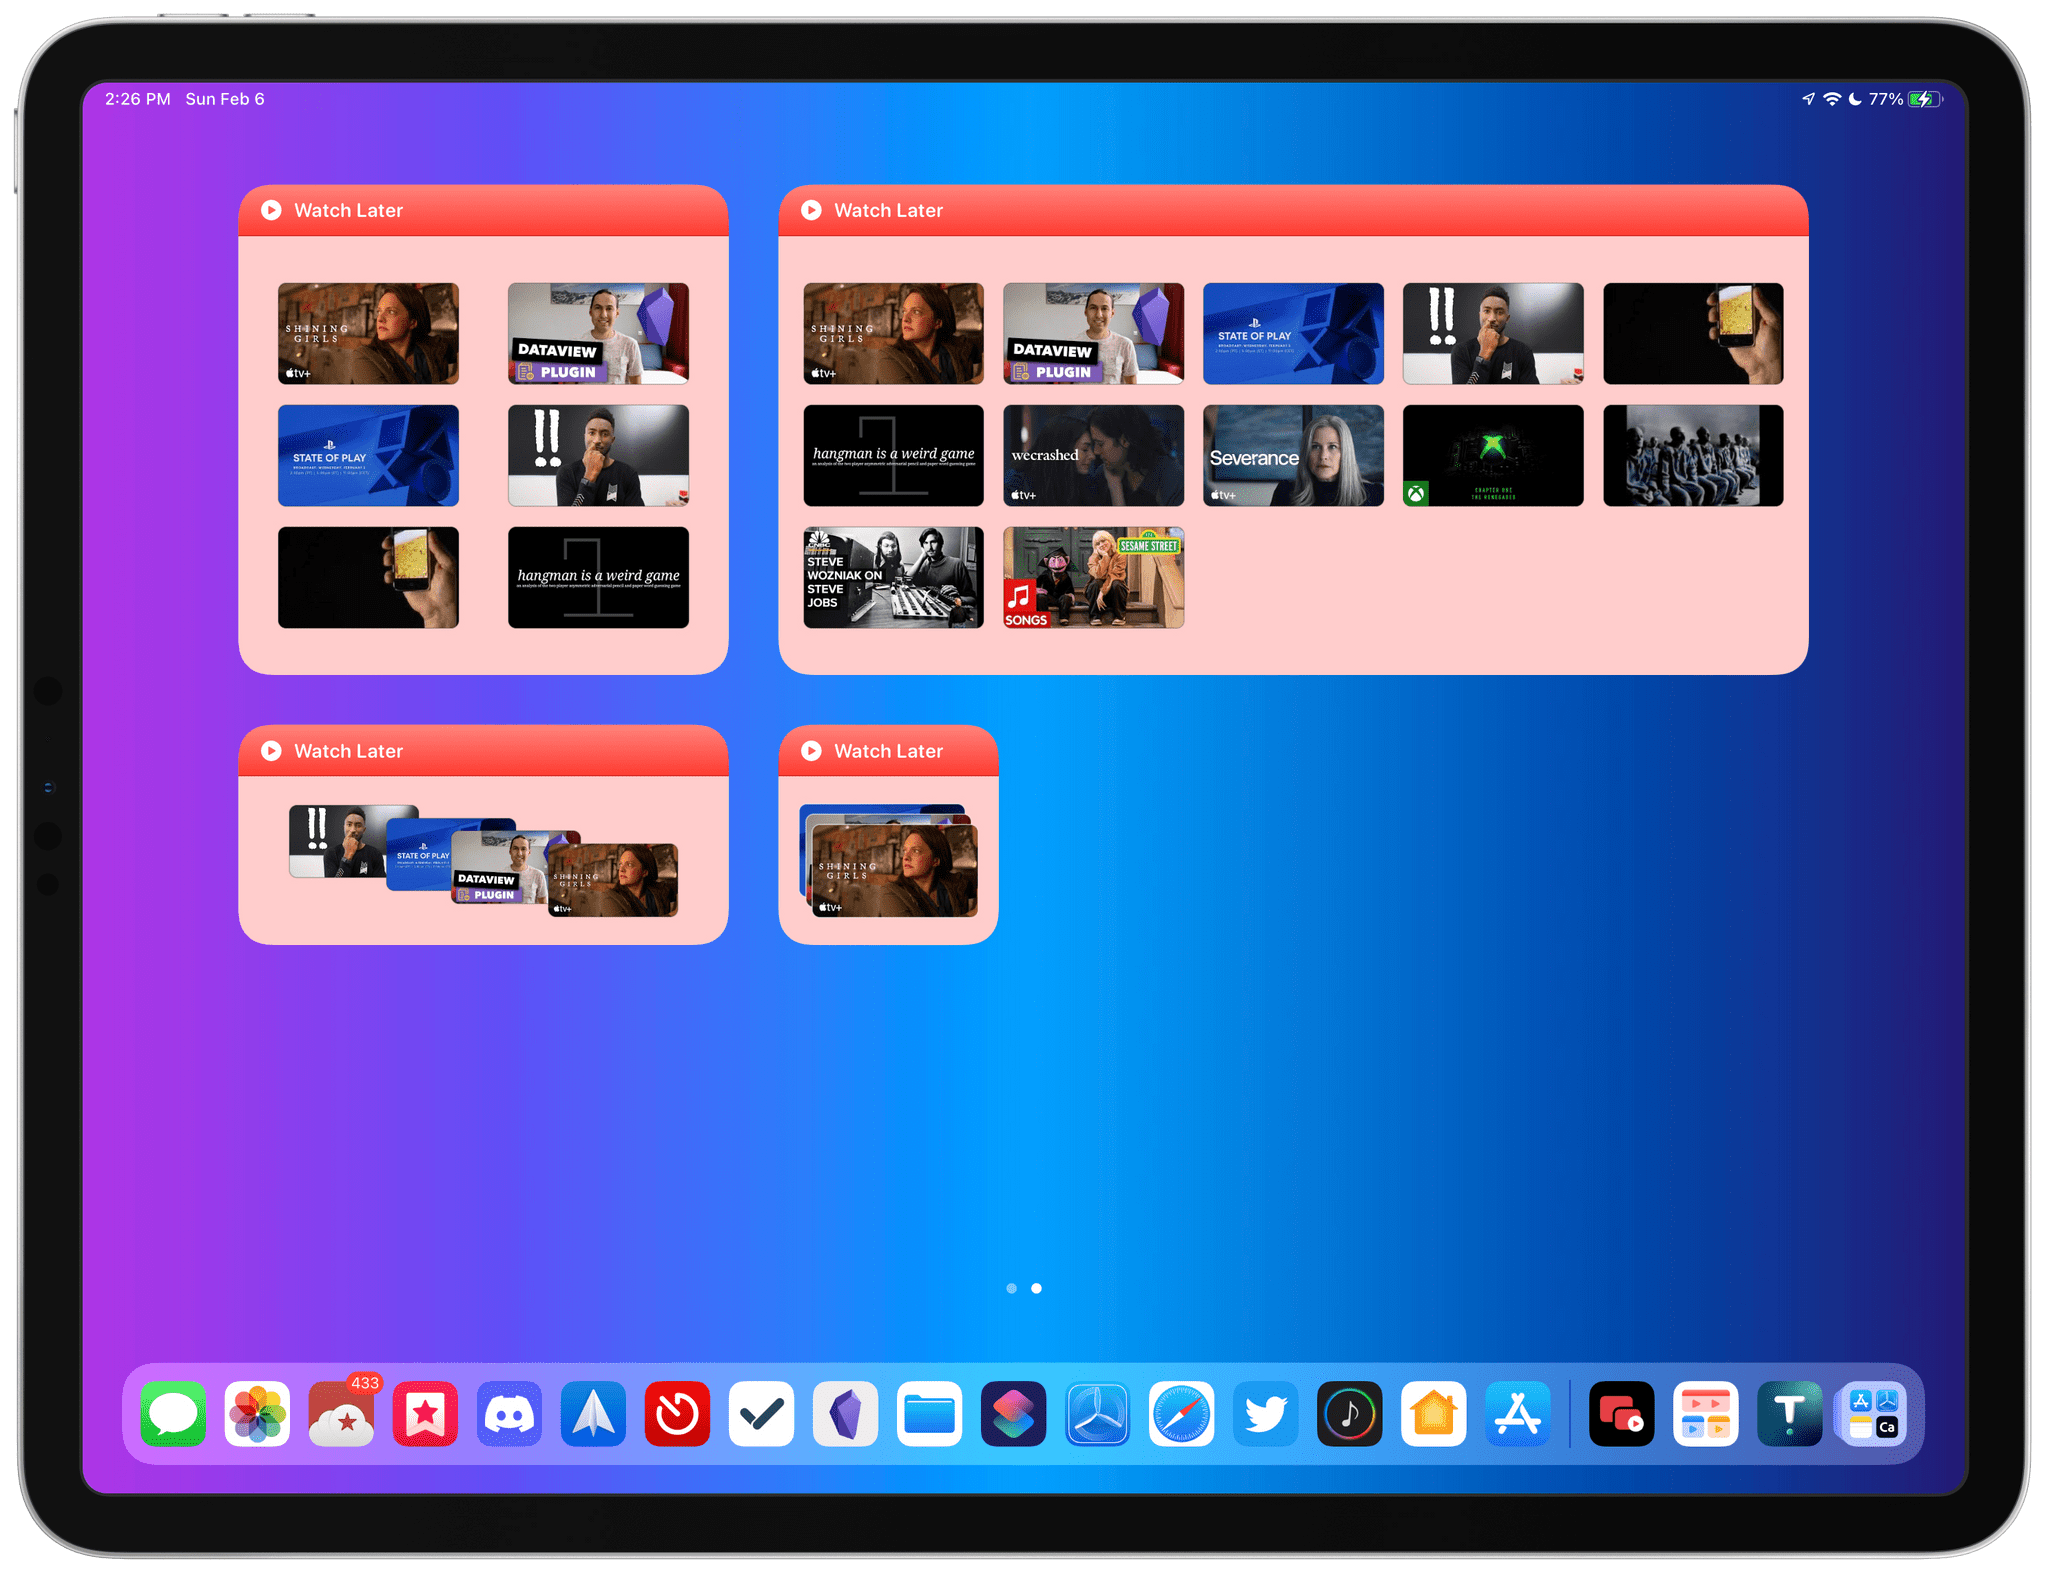Open State of Play in six-video widget
Viewport: 2048px width, 1576px height.
pos(368,455)
